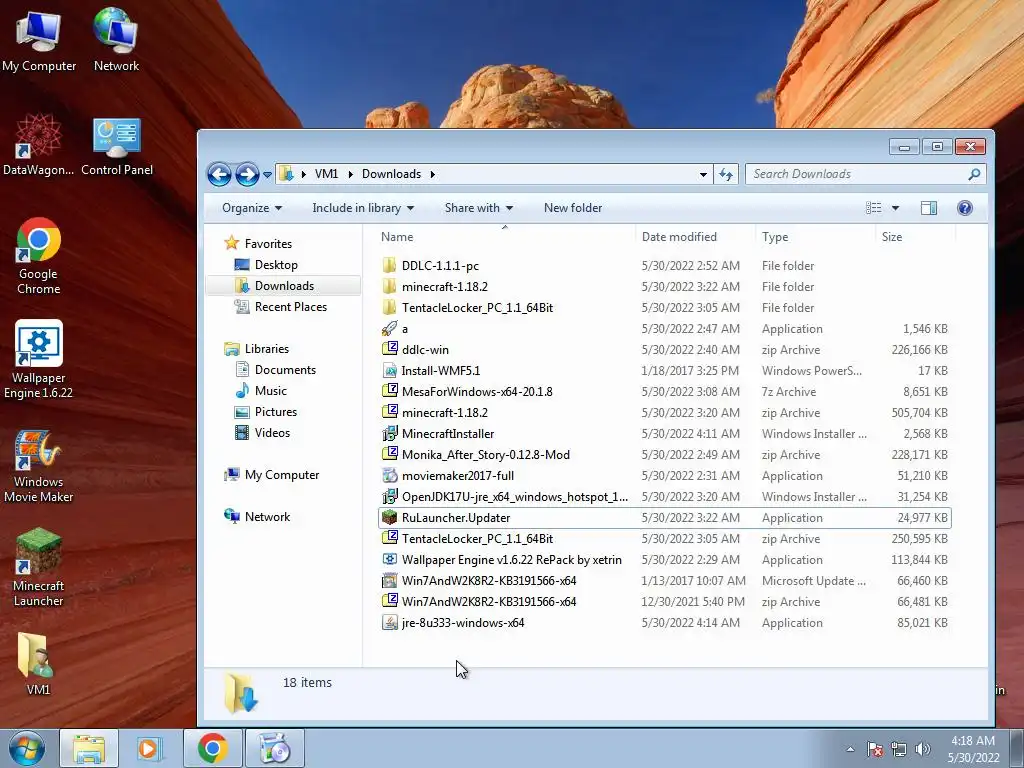Open Windows Explorer from the taskbar

pos(89,749)
